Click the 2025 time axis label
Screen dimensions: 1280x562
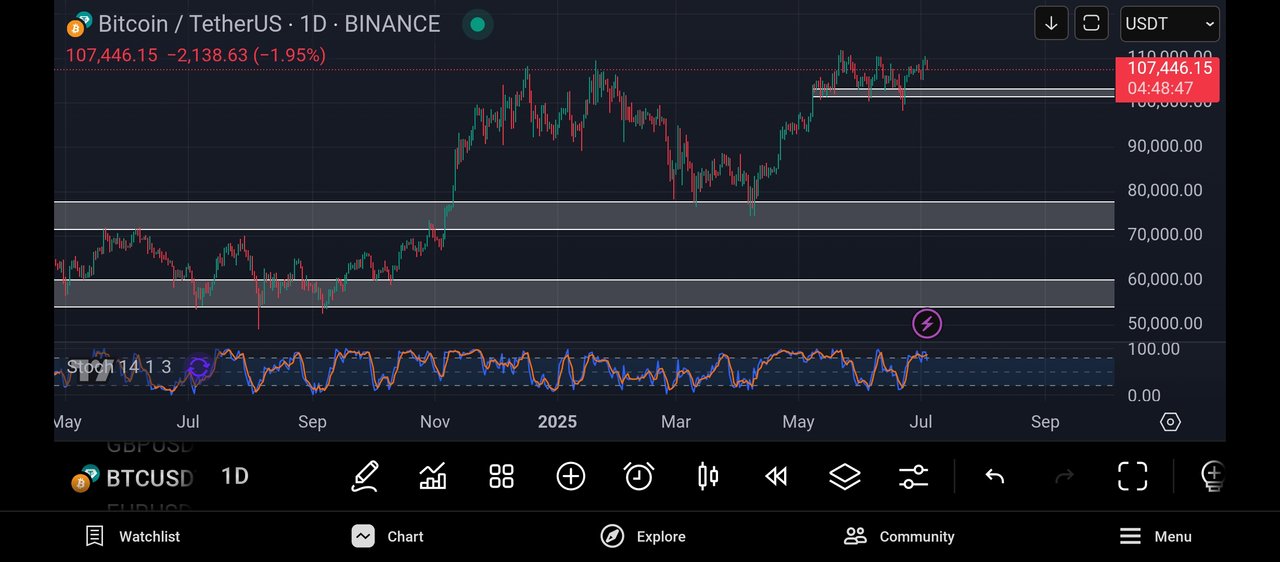click(x=557, y=422)
